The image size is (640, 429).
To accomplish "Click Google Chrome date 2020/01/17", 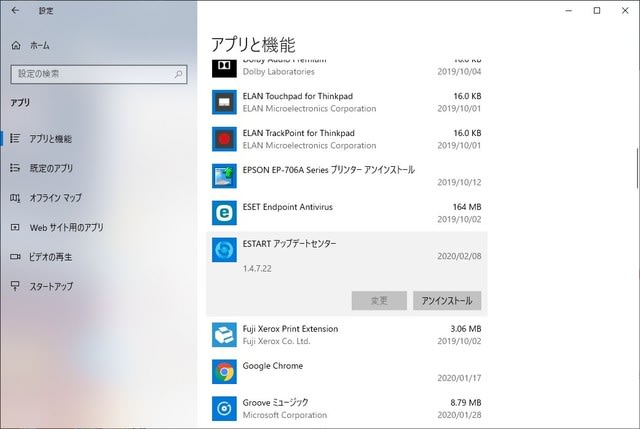I will coord(459,378).
